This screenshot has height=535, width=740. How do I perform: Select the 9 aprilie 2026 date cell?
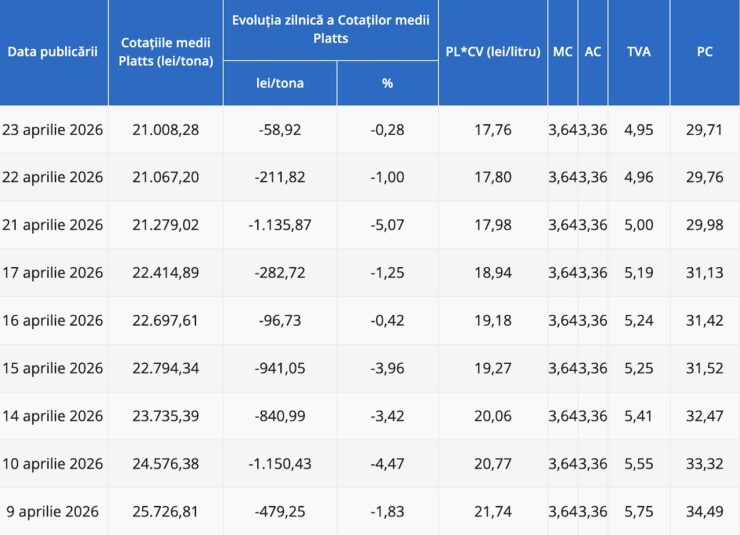(53, 511)
